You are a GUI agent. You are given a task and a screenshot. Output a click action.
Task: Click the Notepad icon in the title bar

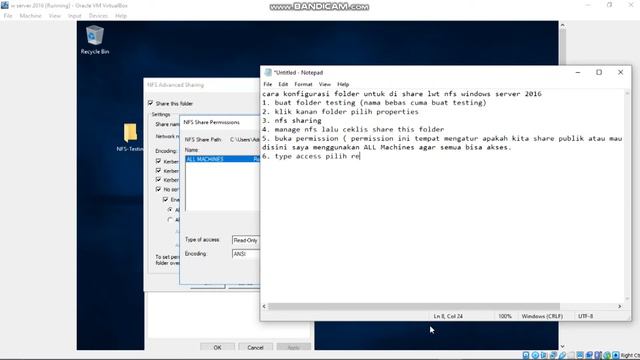pos(268,72)
